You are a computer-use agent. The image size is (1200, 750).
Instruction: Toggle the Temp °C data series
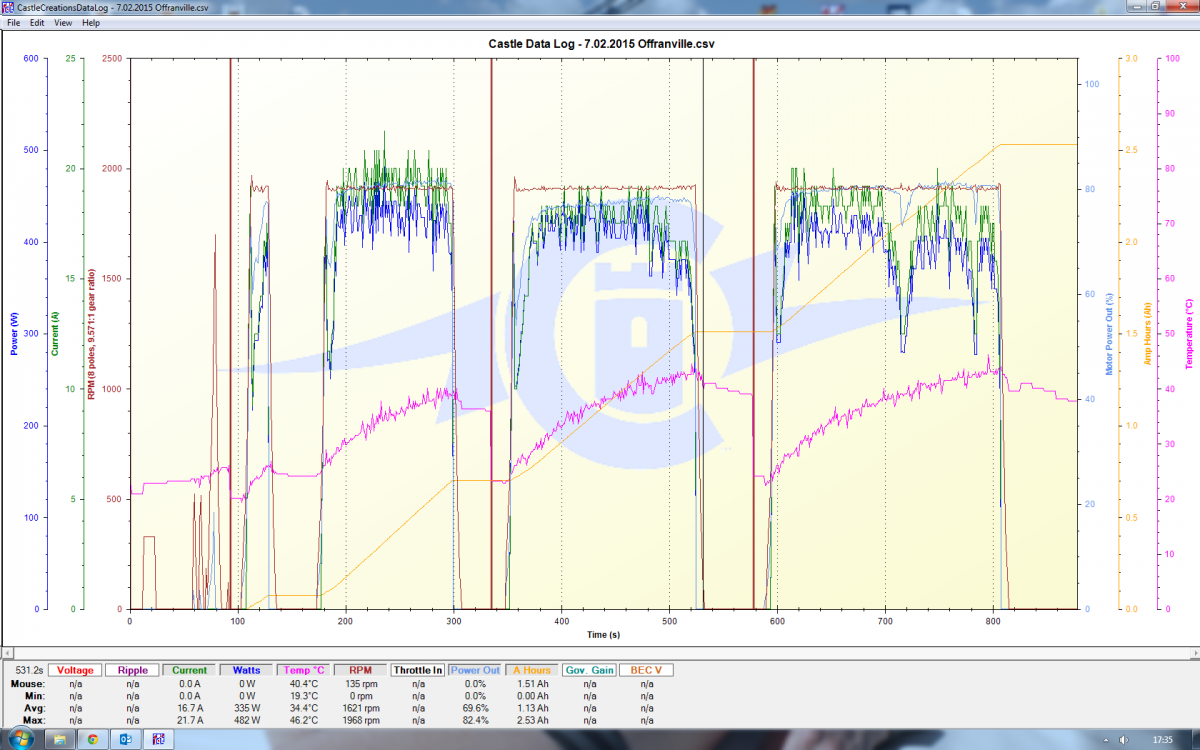(303, 670)
